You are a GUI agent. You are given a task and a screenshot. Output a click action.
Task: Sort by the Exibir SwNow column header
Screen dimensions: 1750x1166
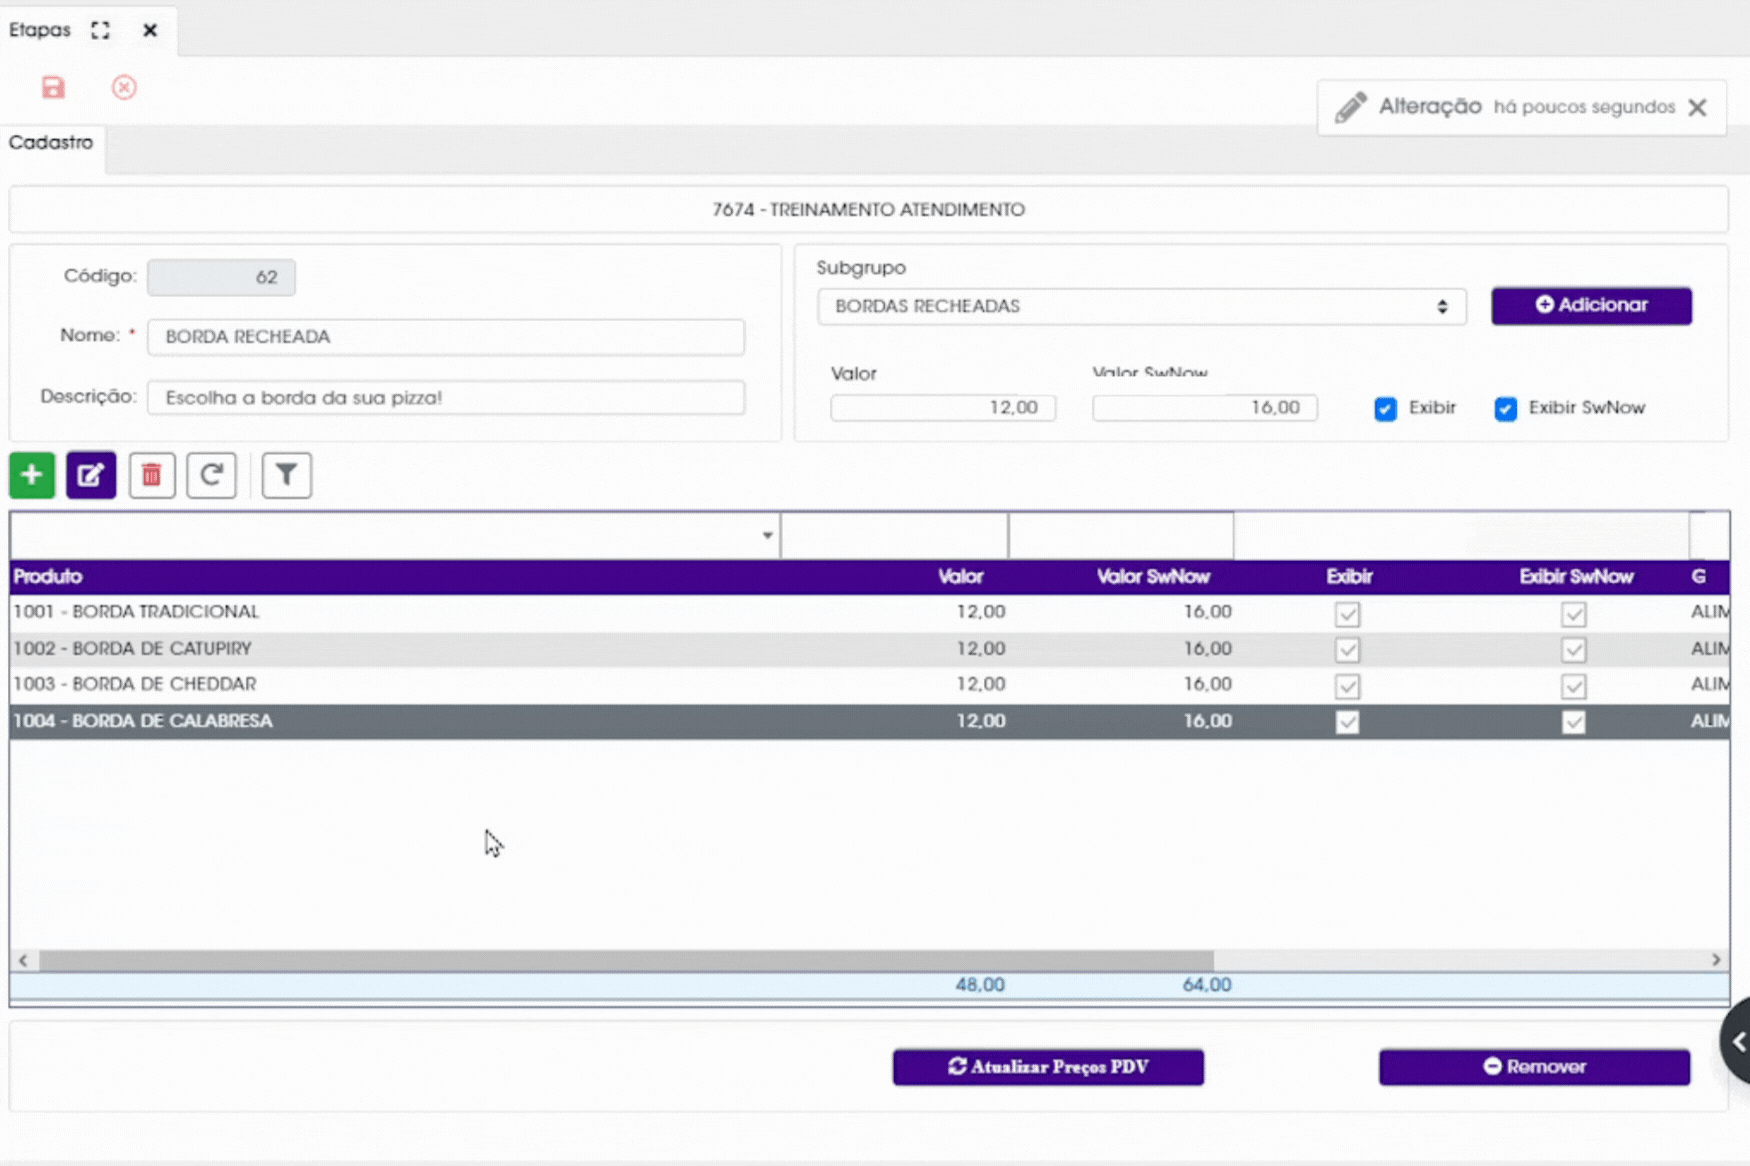click(1576, 577)
